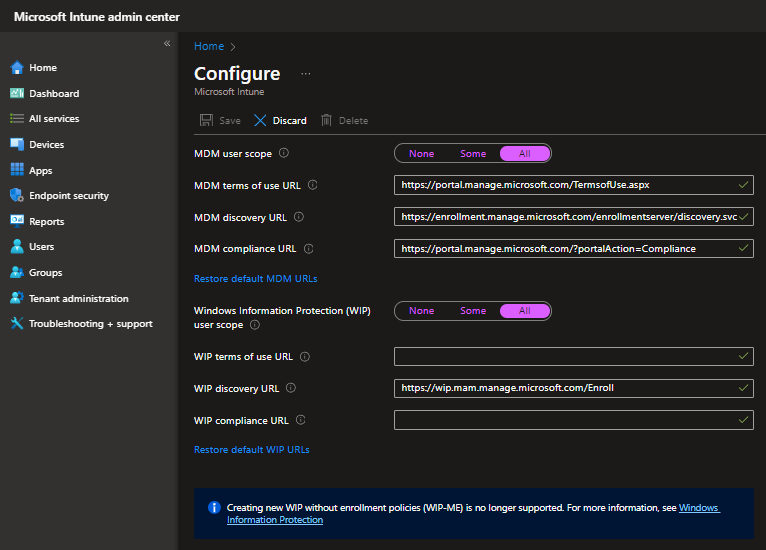Show info for WIP terms of use URL
Screen dimensions: 766x550
click(x=305, y=357)
